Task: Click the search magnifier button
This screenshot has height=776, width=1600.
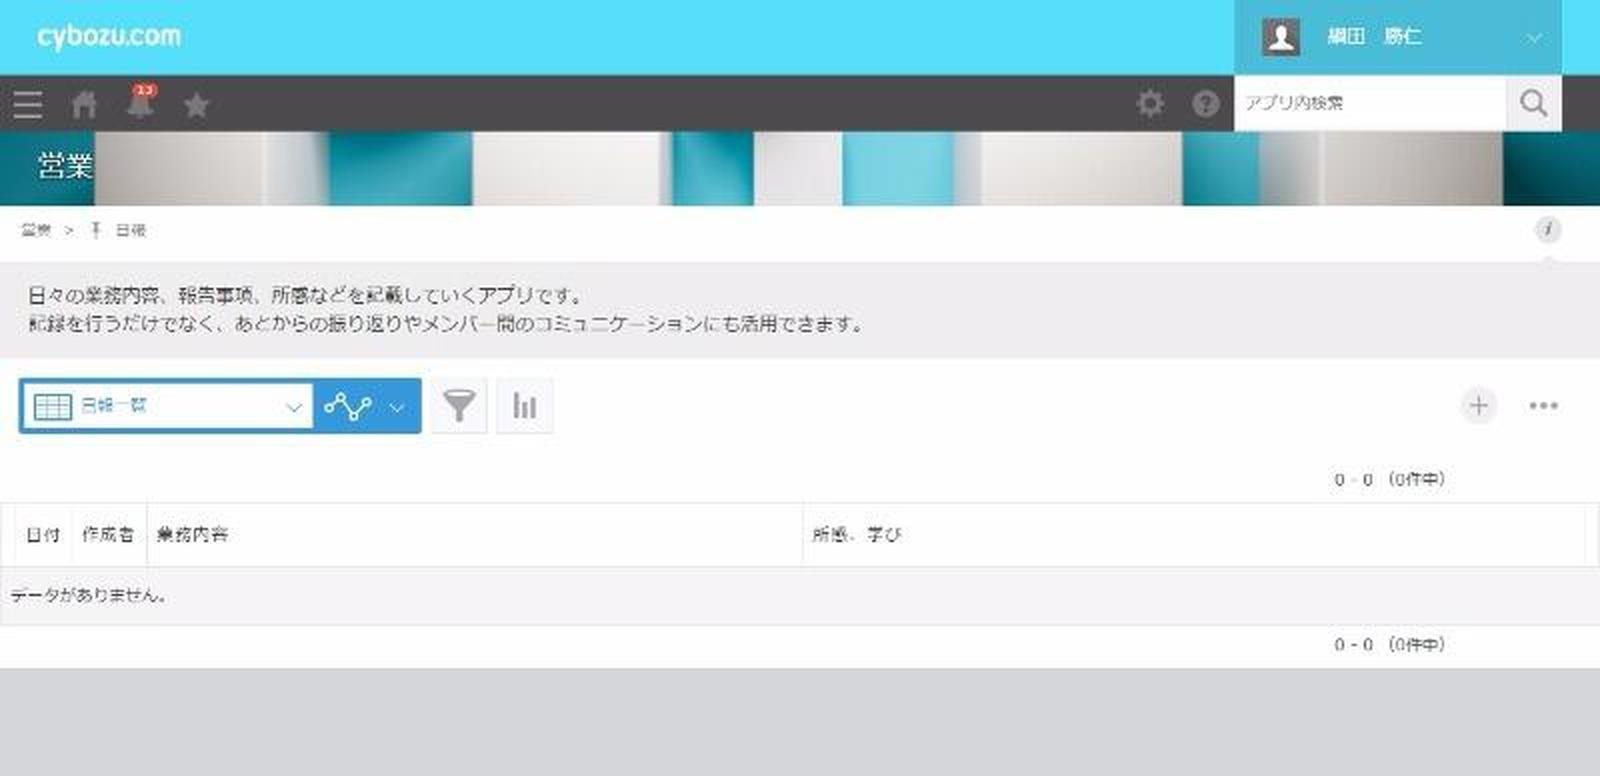Action: click(1533, 103)
